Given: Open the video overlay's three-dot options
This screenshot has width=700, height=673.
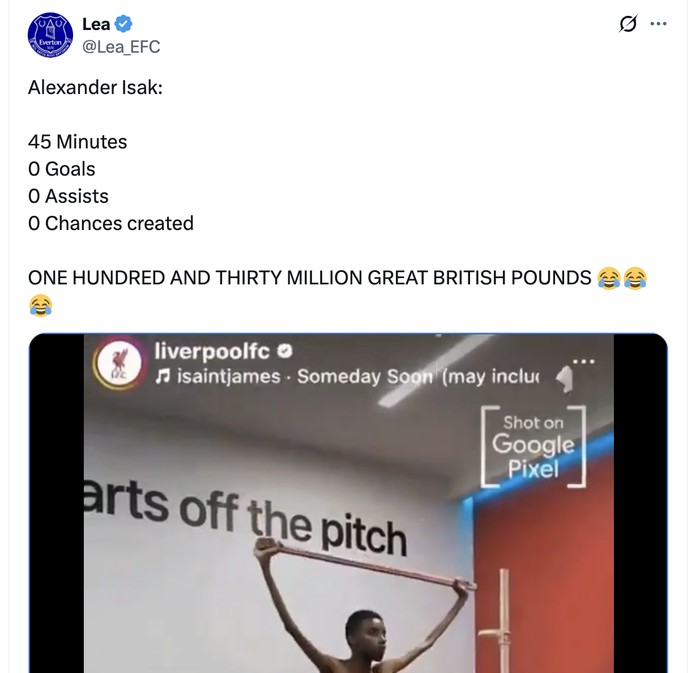Looking at the screenshot, I should pyautogui.click(x=583, y=361).
